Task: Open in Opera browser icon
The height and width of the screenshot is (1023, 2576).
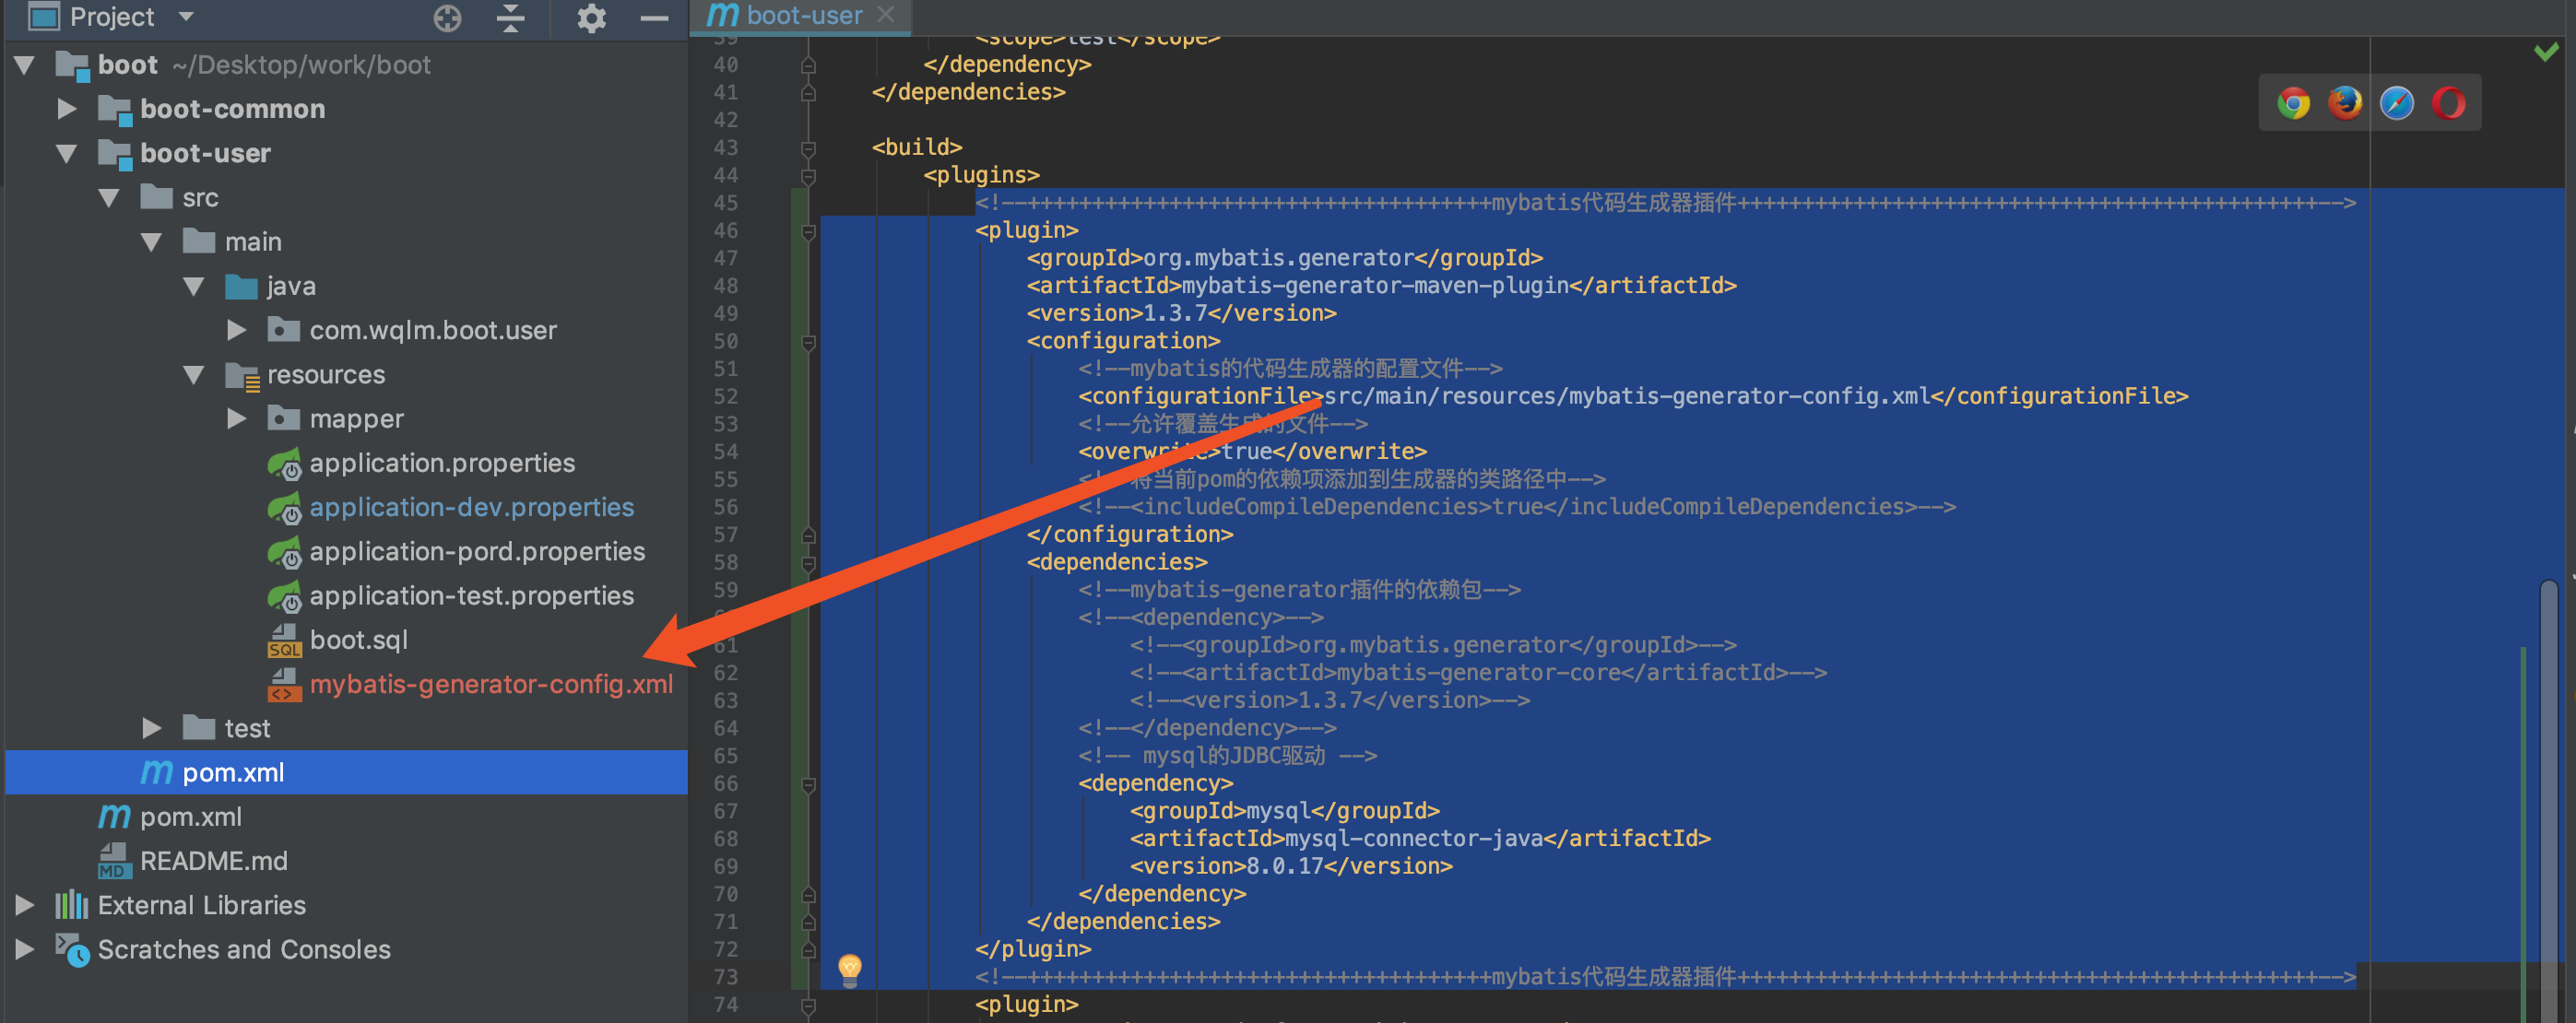Action: coord(2449,103)
